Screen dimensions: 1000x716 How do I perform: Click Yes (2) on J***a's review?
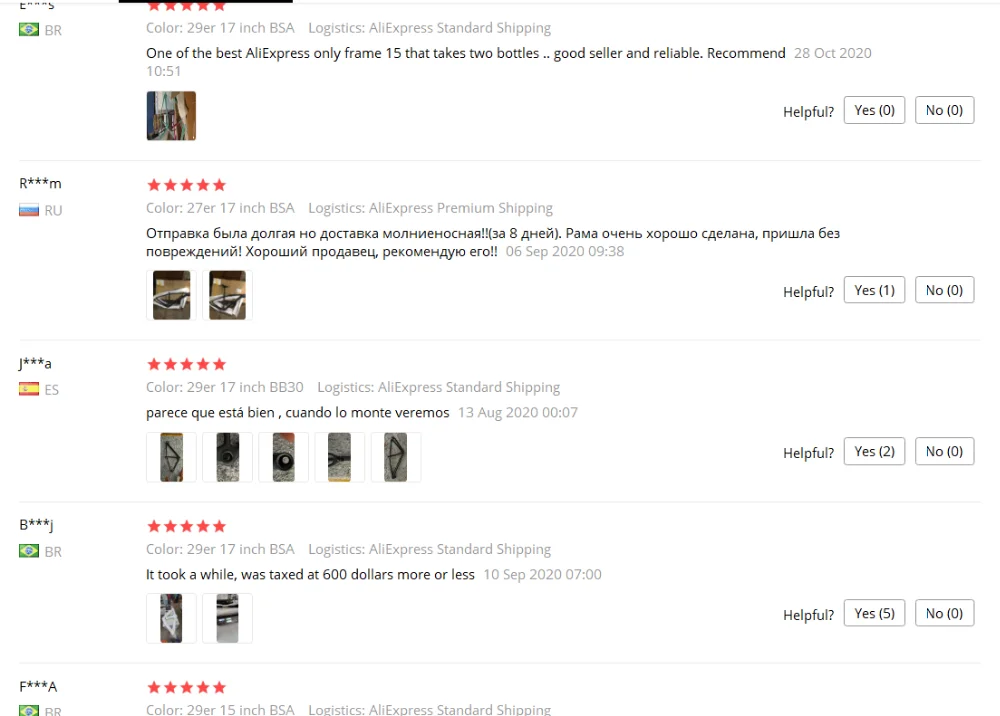pos(874,451)
